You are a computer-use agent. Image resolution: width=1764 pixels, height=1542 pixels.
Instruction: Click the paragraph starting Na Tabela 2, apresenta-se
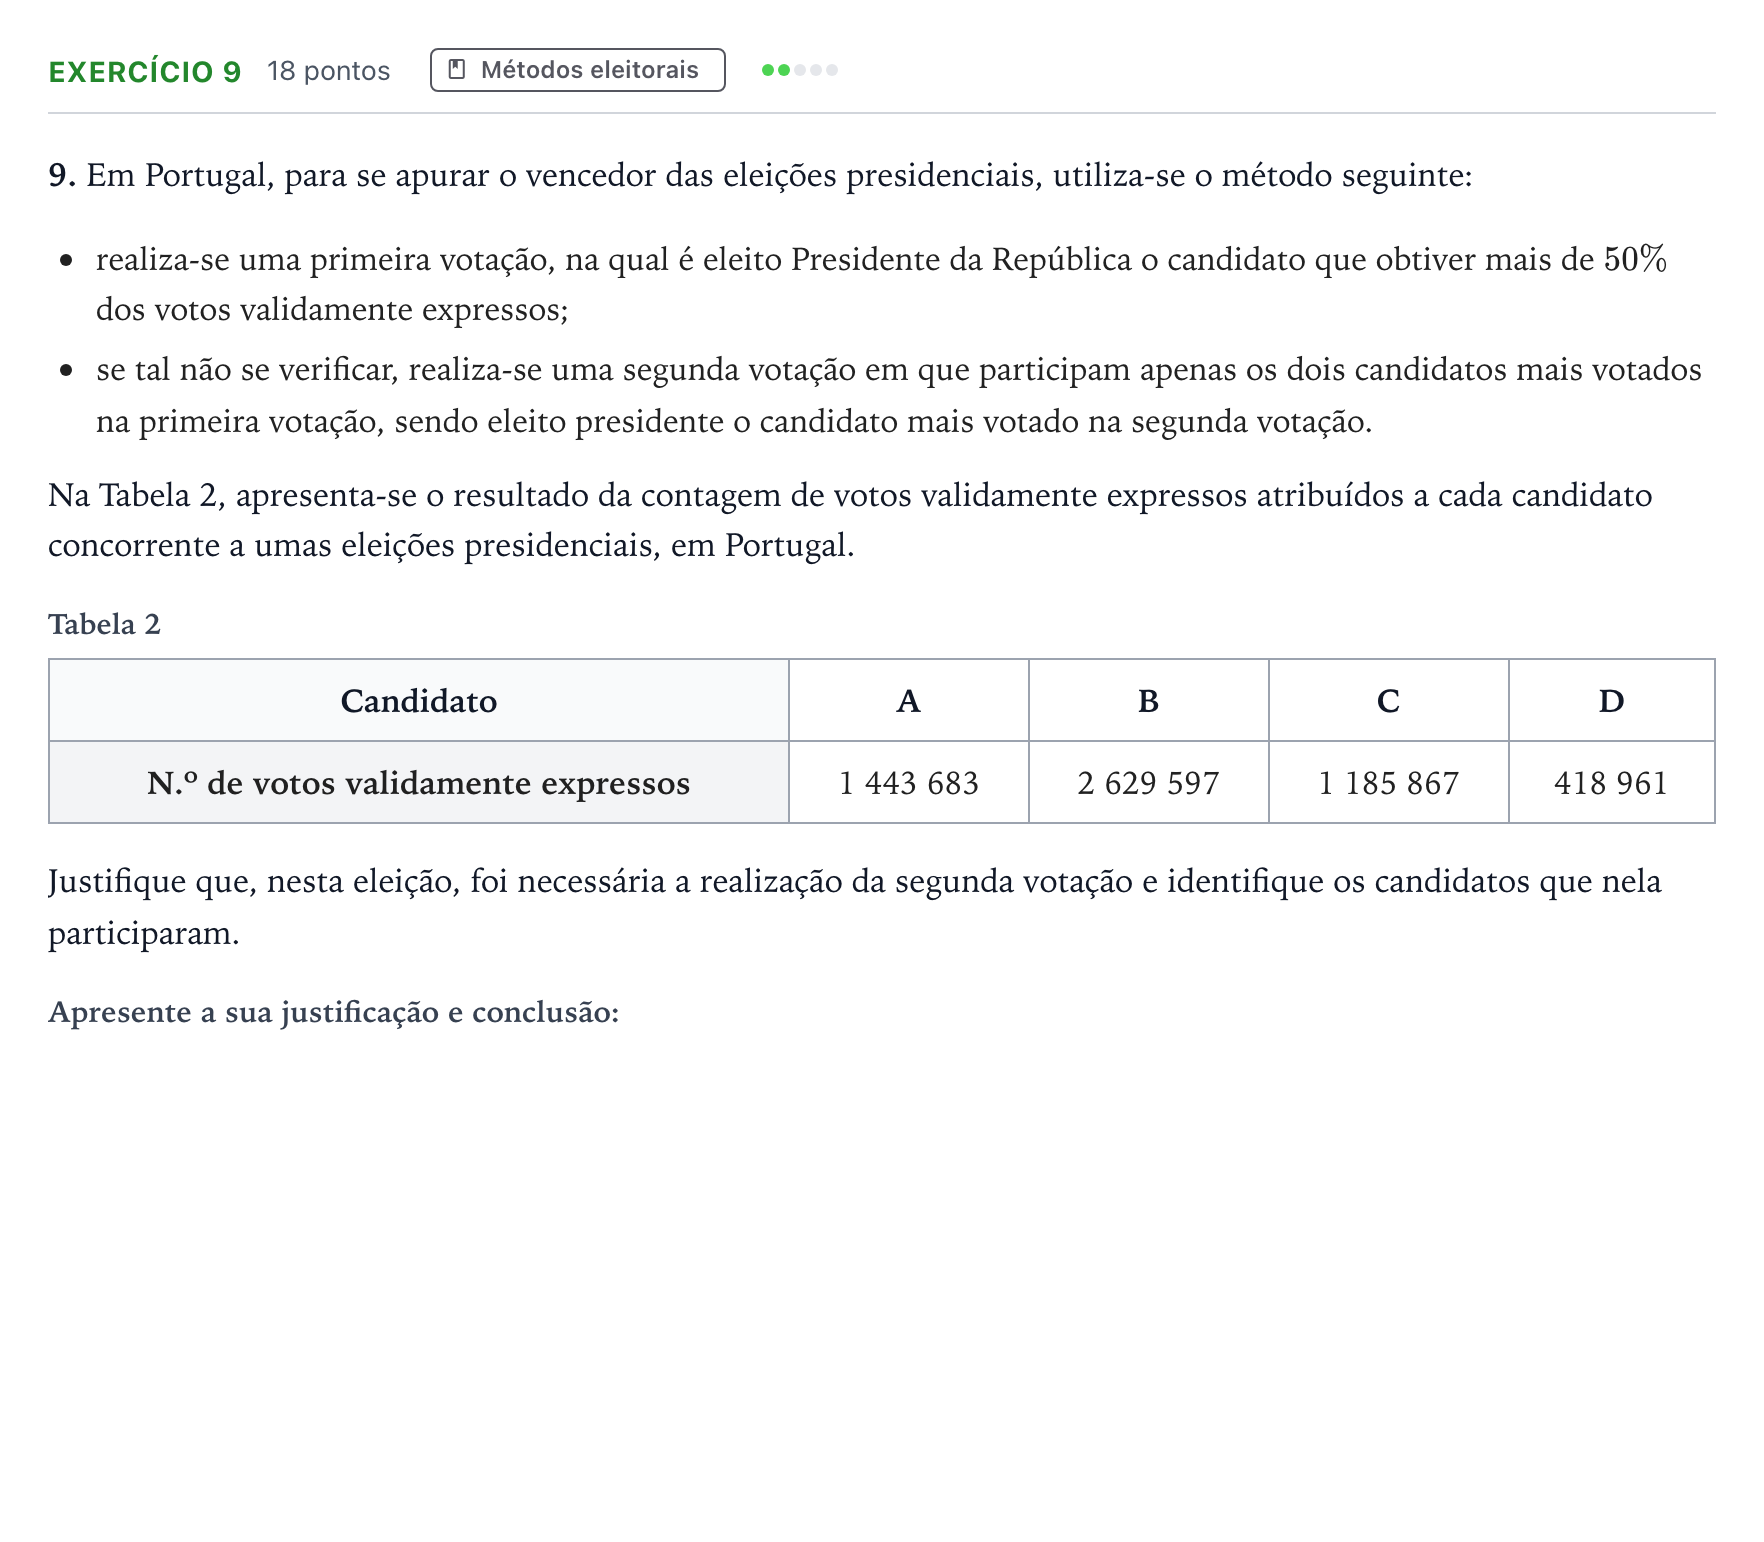pyautogui.click(x=850, y=520)
